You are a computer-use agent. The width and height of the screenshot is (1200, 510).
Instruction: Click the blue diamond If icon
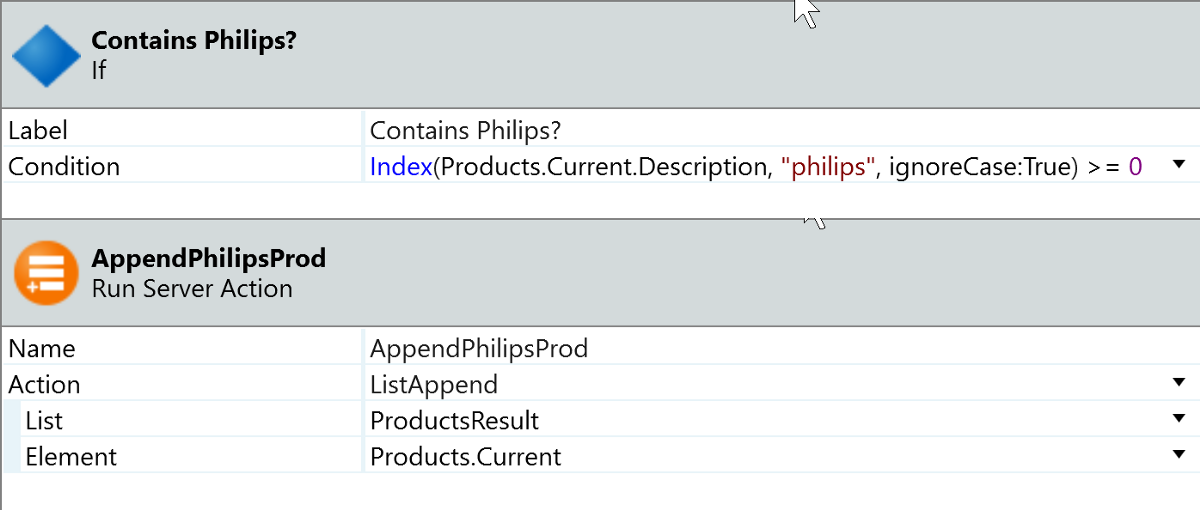click(x=46, y=56)
